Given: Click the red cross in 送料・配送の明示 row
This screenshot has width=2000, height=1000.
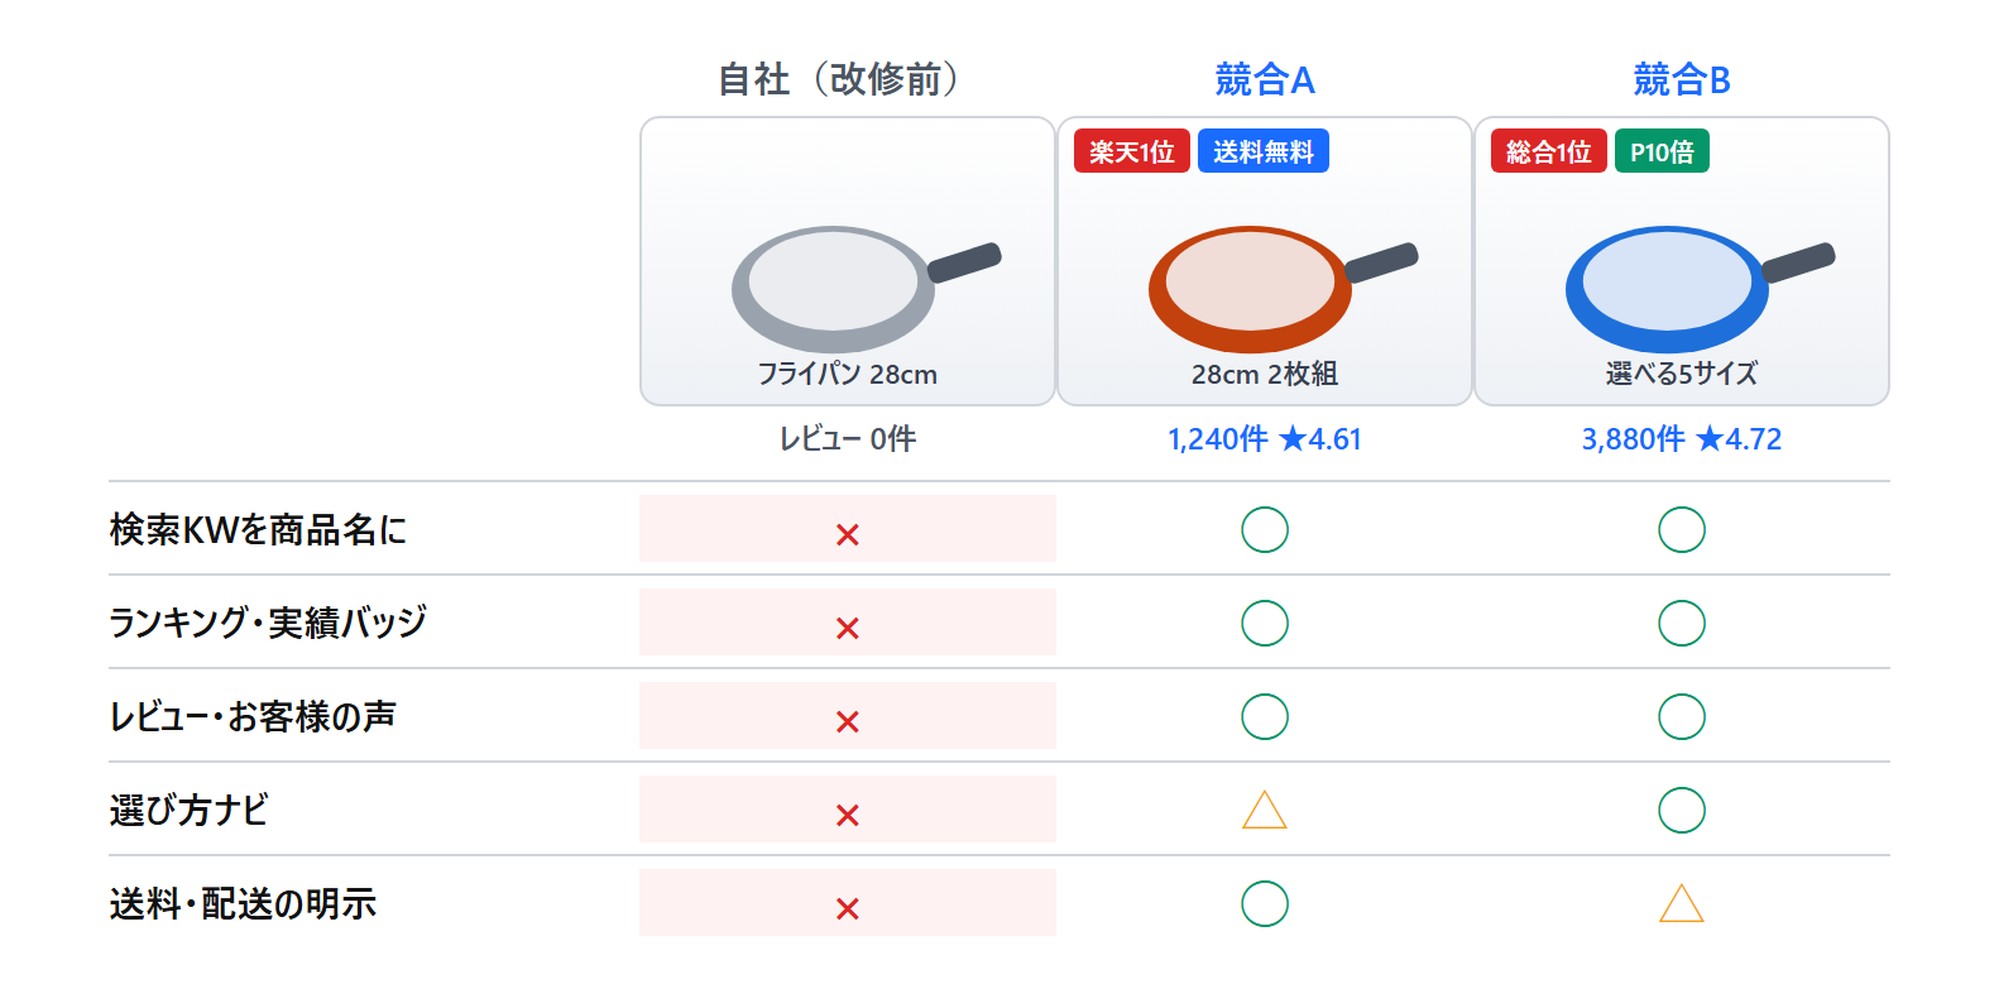Looking at the screenshot, I should (847, 909).
